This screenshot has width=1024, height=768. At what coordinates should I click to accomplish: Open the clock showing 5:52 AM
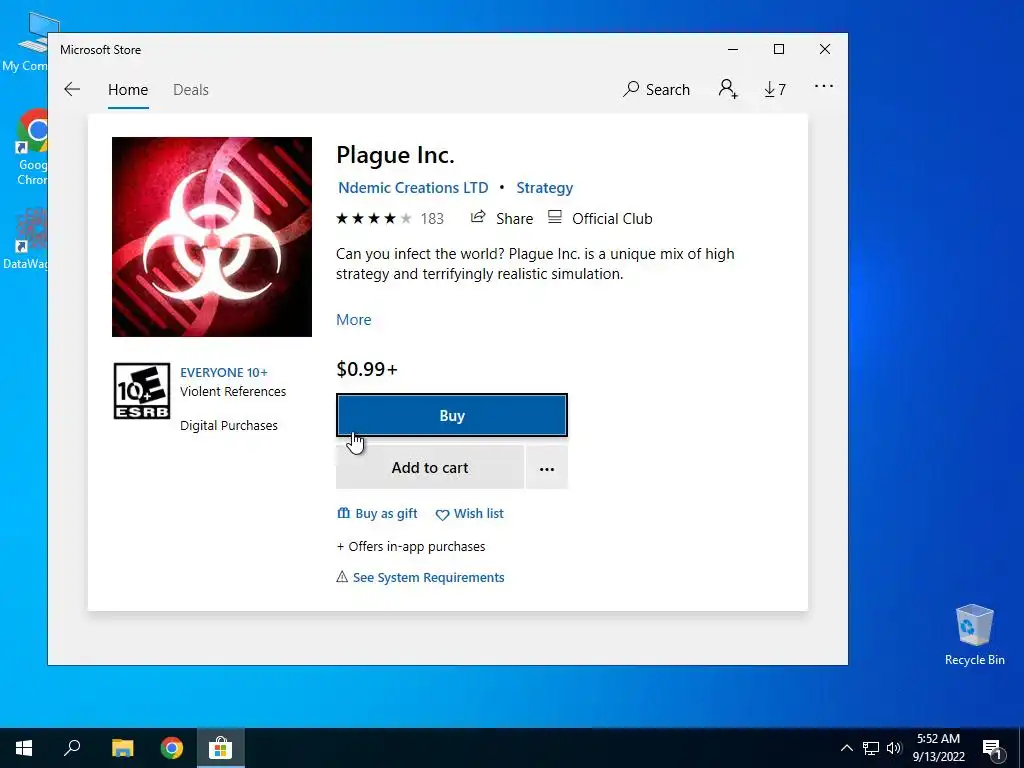click(938, 748)
